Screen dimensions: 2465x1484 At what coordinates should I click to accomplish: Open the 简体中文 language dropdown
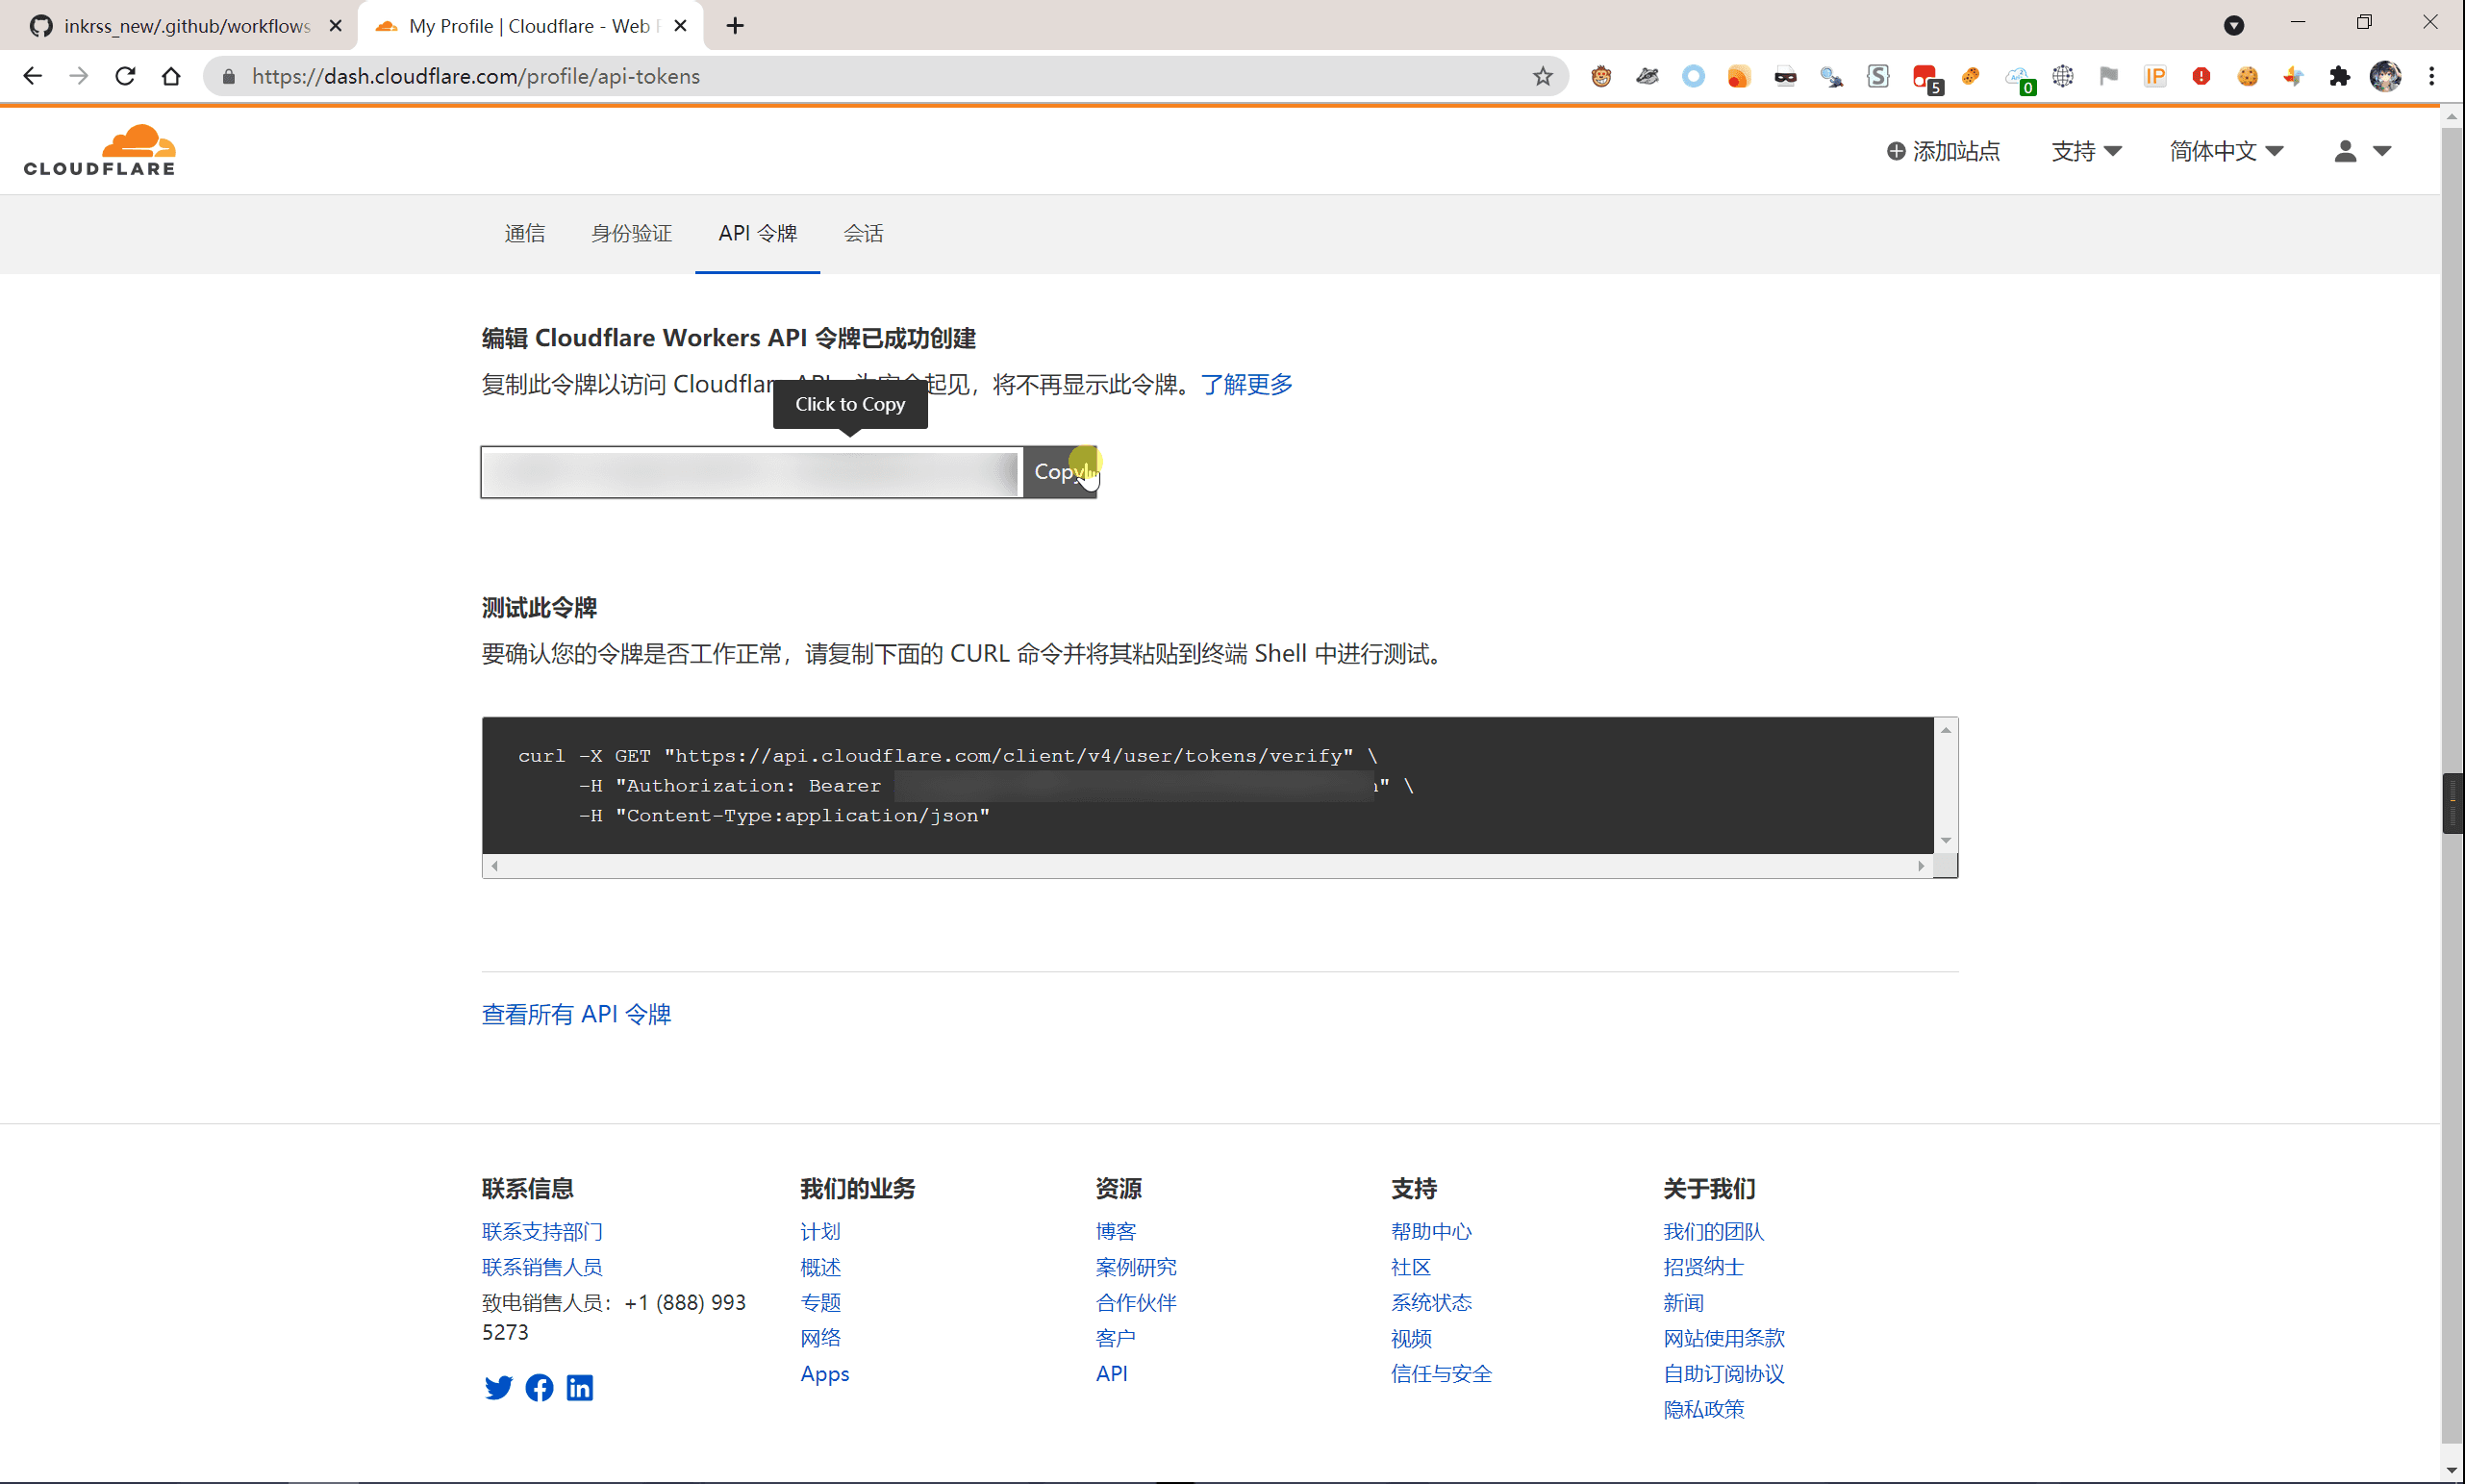tap(2226, 151)
